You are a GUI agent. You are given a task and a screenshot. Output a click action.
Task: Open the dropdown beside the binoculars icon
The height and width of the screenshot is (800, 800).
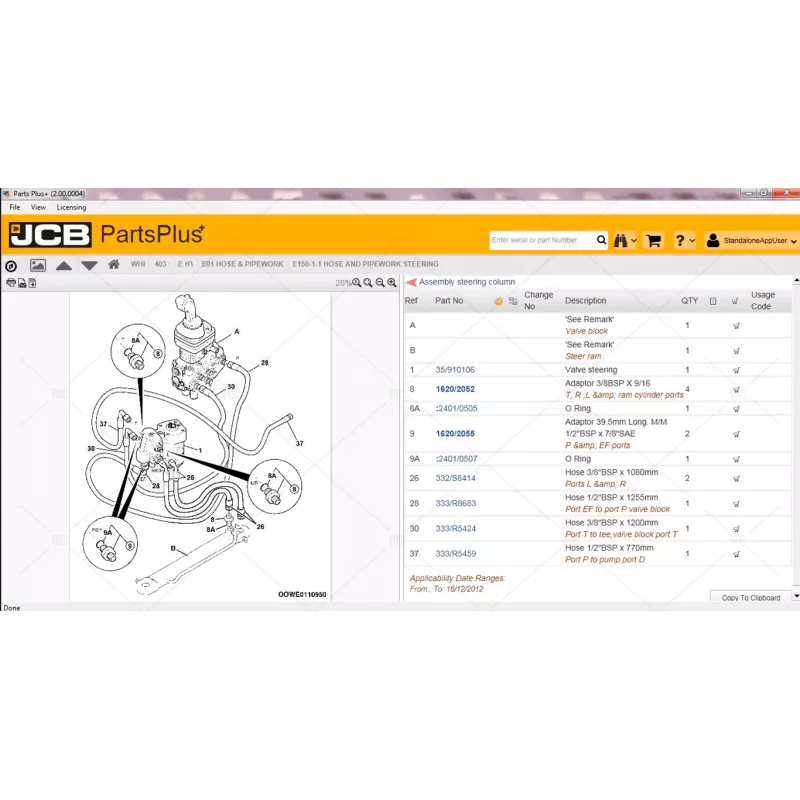(632, 239)
